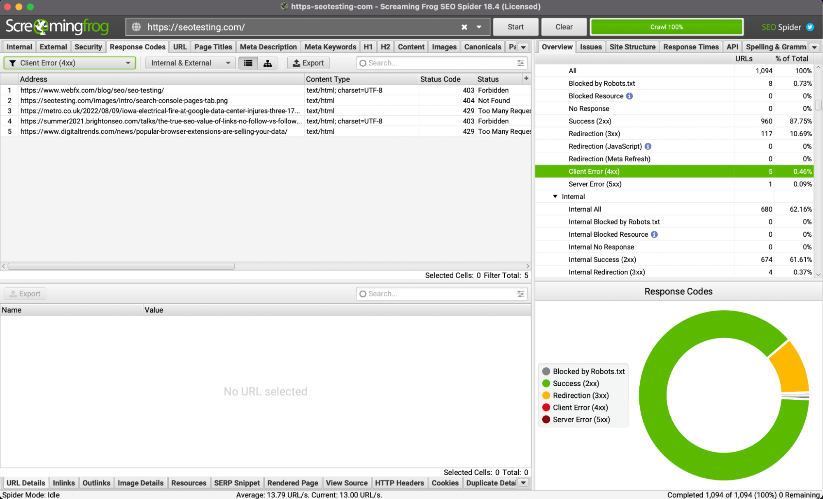
Task: Open the Issues tab
Action: point(591,46)
